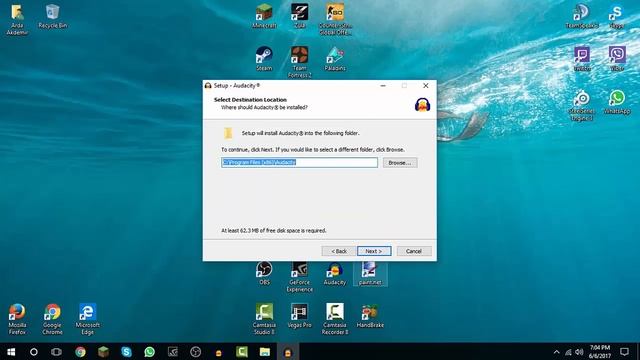This screenshot has height=360, width=640.
Task: Show hidden system tray icons
Action: point(556,352)
